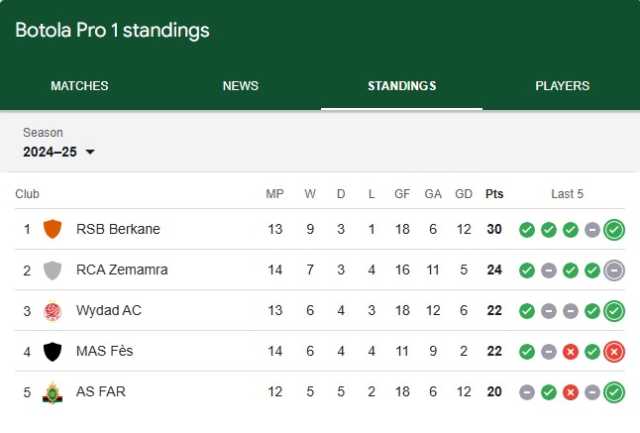Open the Season 2024–25 dropdown
Screen dimensions: 640x433
click(59, 152)
